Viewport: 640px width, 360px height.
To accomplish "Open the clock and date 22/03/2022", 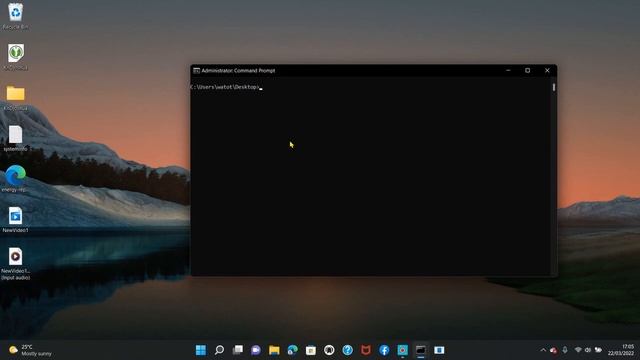I will tap(621, 350).
